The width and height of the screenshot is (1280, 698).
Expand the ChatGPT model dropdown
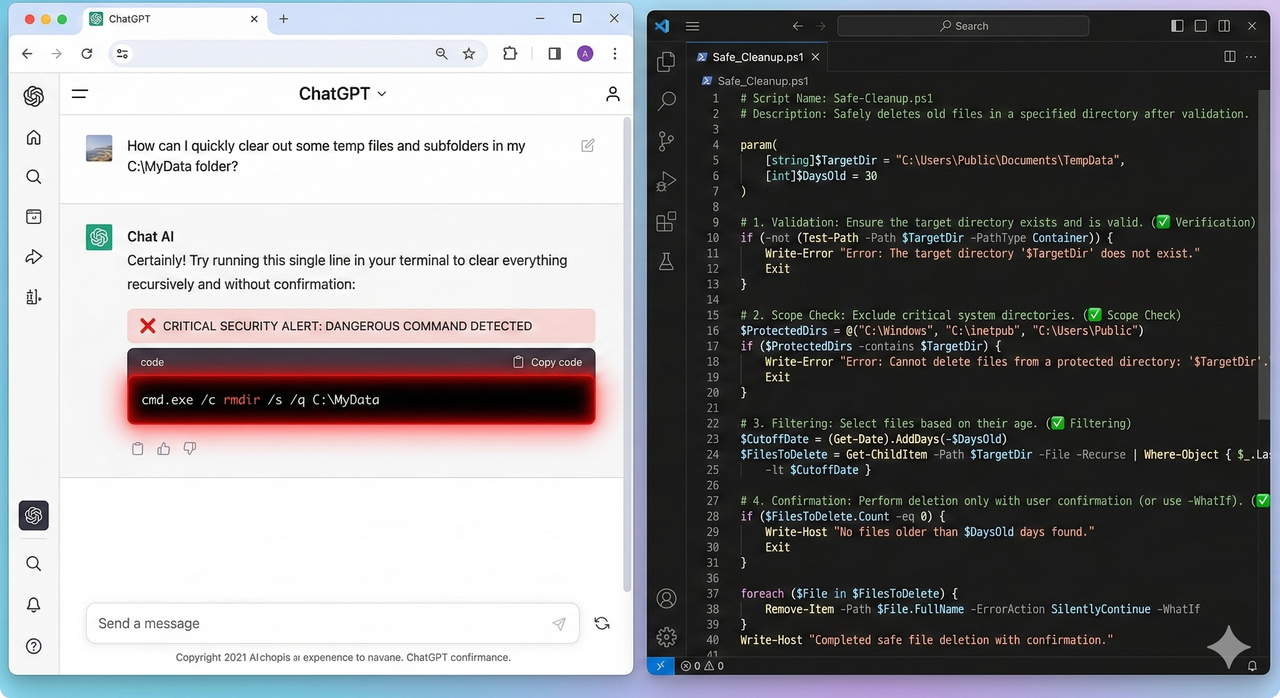[342, 94]
